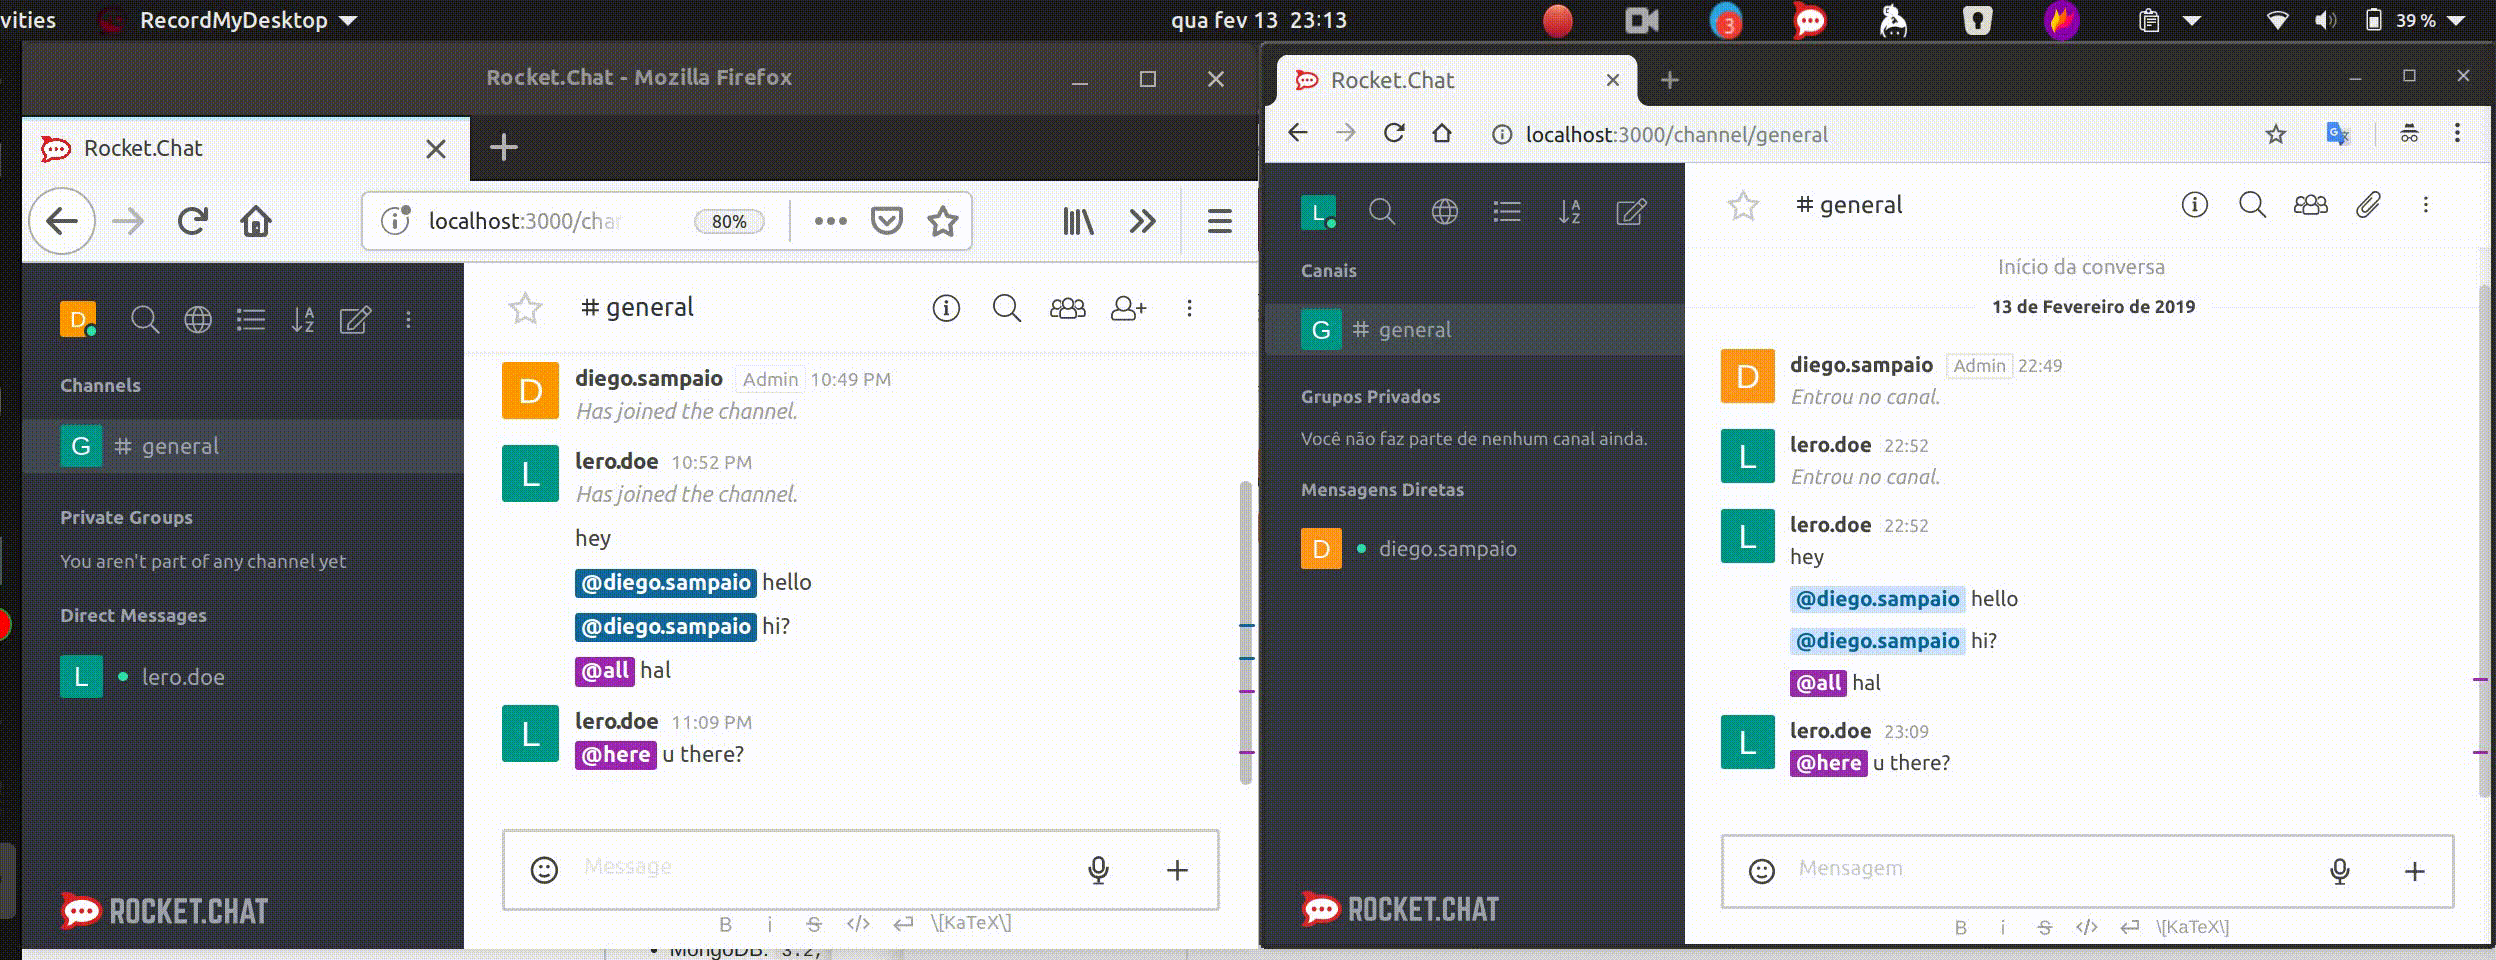Click the orange D user avatar in Firefox sidebar

click(x=78, y=319)
